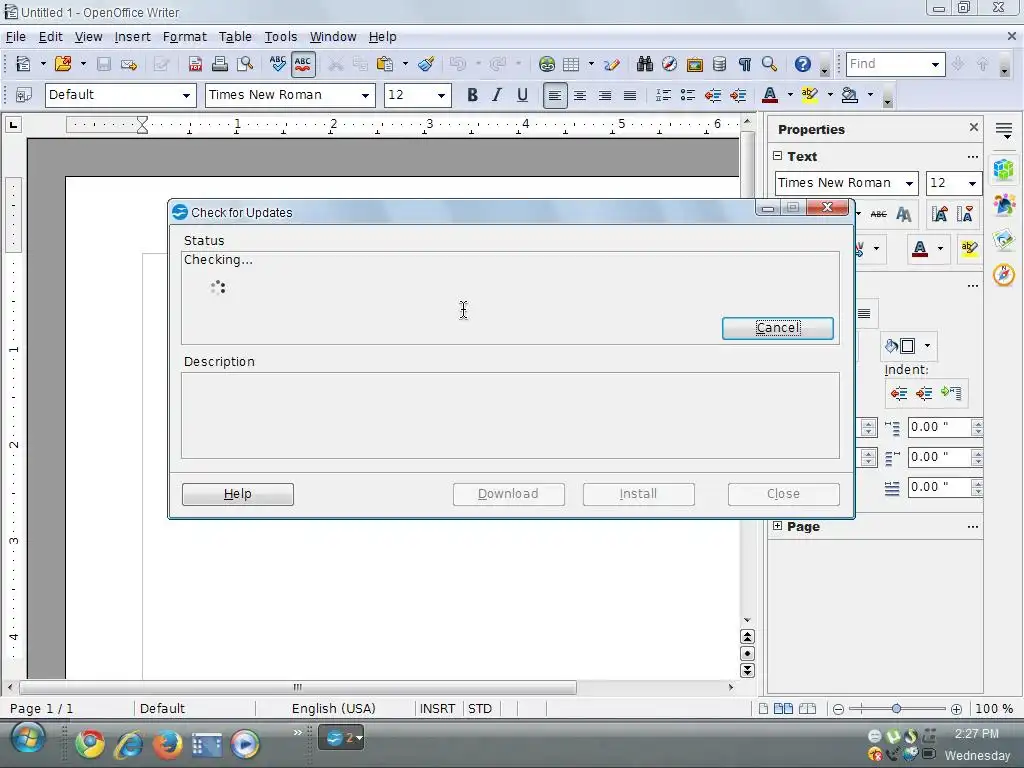This screenshot has height=768, width=1024.
Task: Select Align Left paragraph
Action: pos(554,95)
